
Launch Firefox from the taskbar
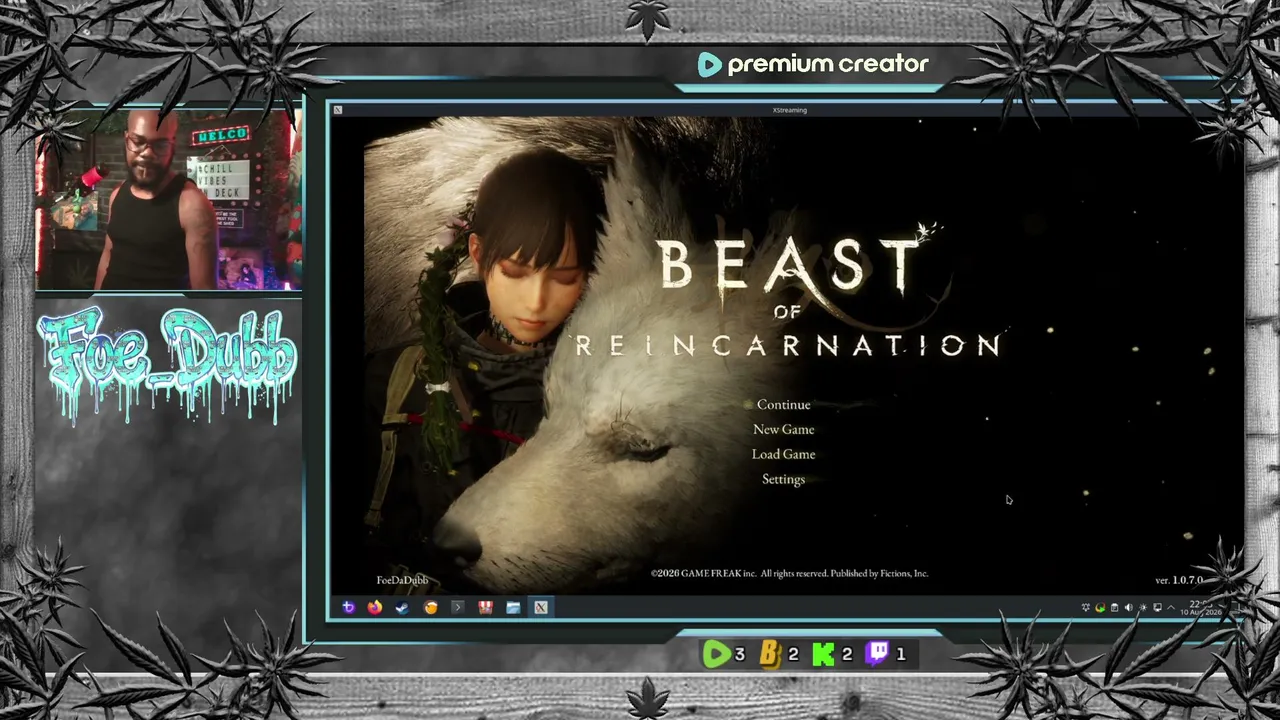375,607
